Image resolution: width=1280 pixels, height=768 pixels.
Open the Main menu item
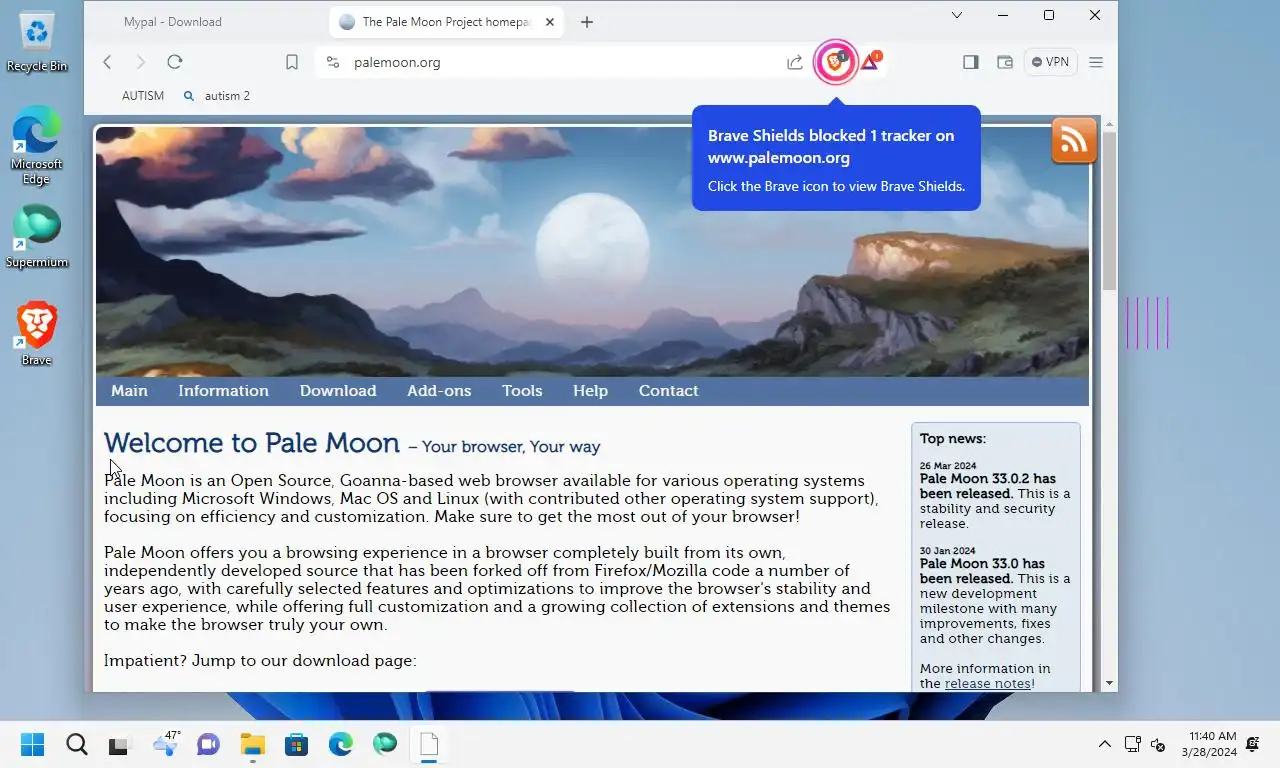coord(129,391)
